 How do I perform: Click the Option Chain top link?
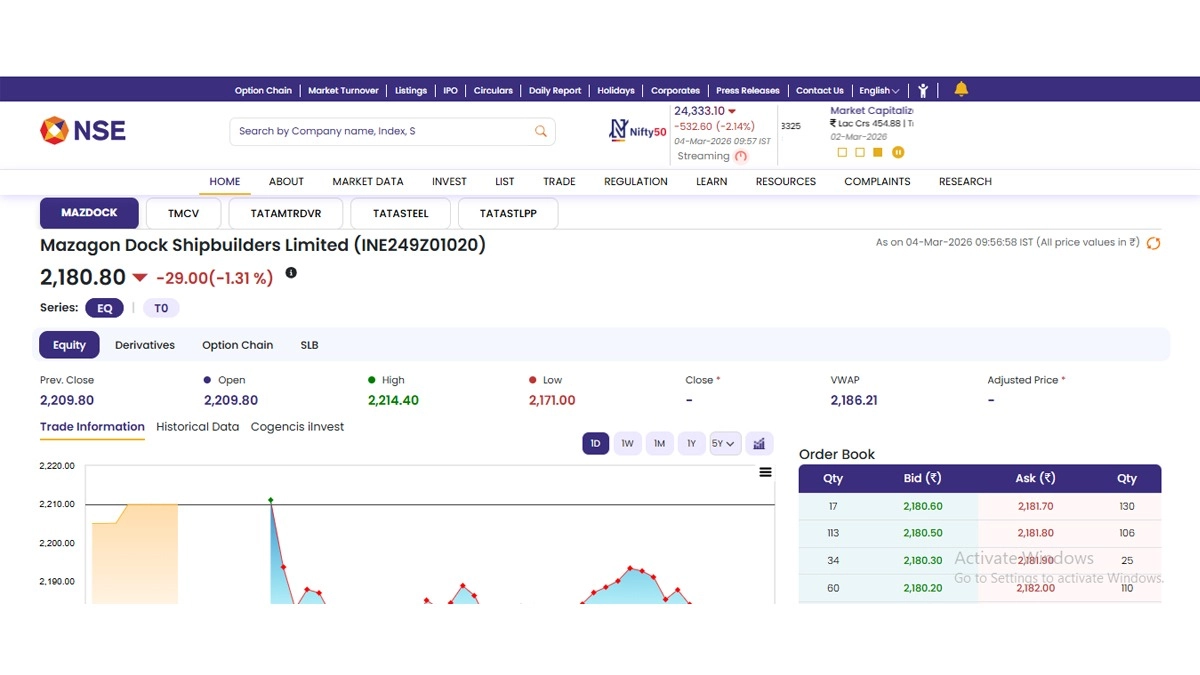tap(263, 90)
